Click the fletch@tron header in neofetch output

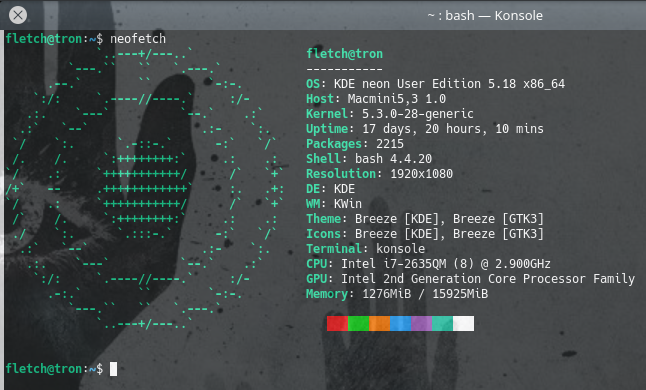[344, 54]
